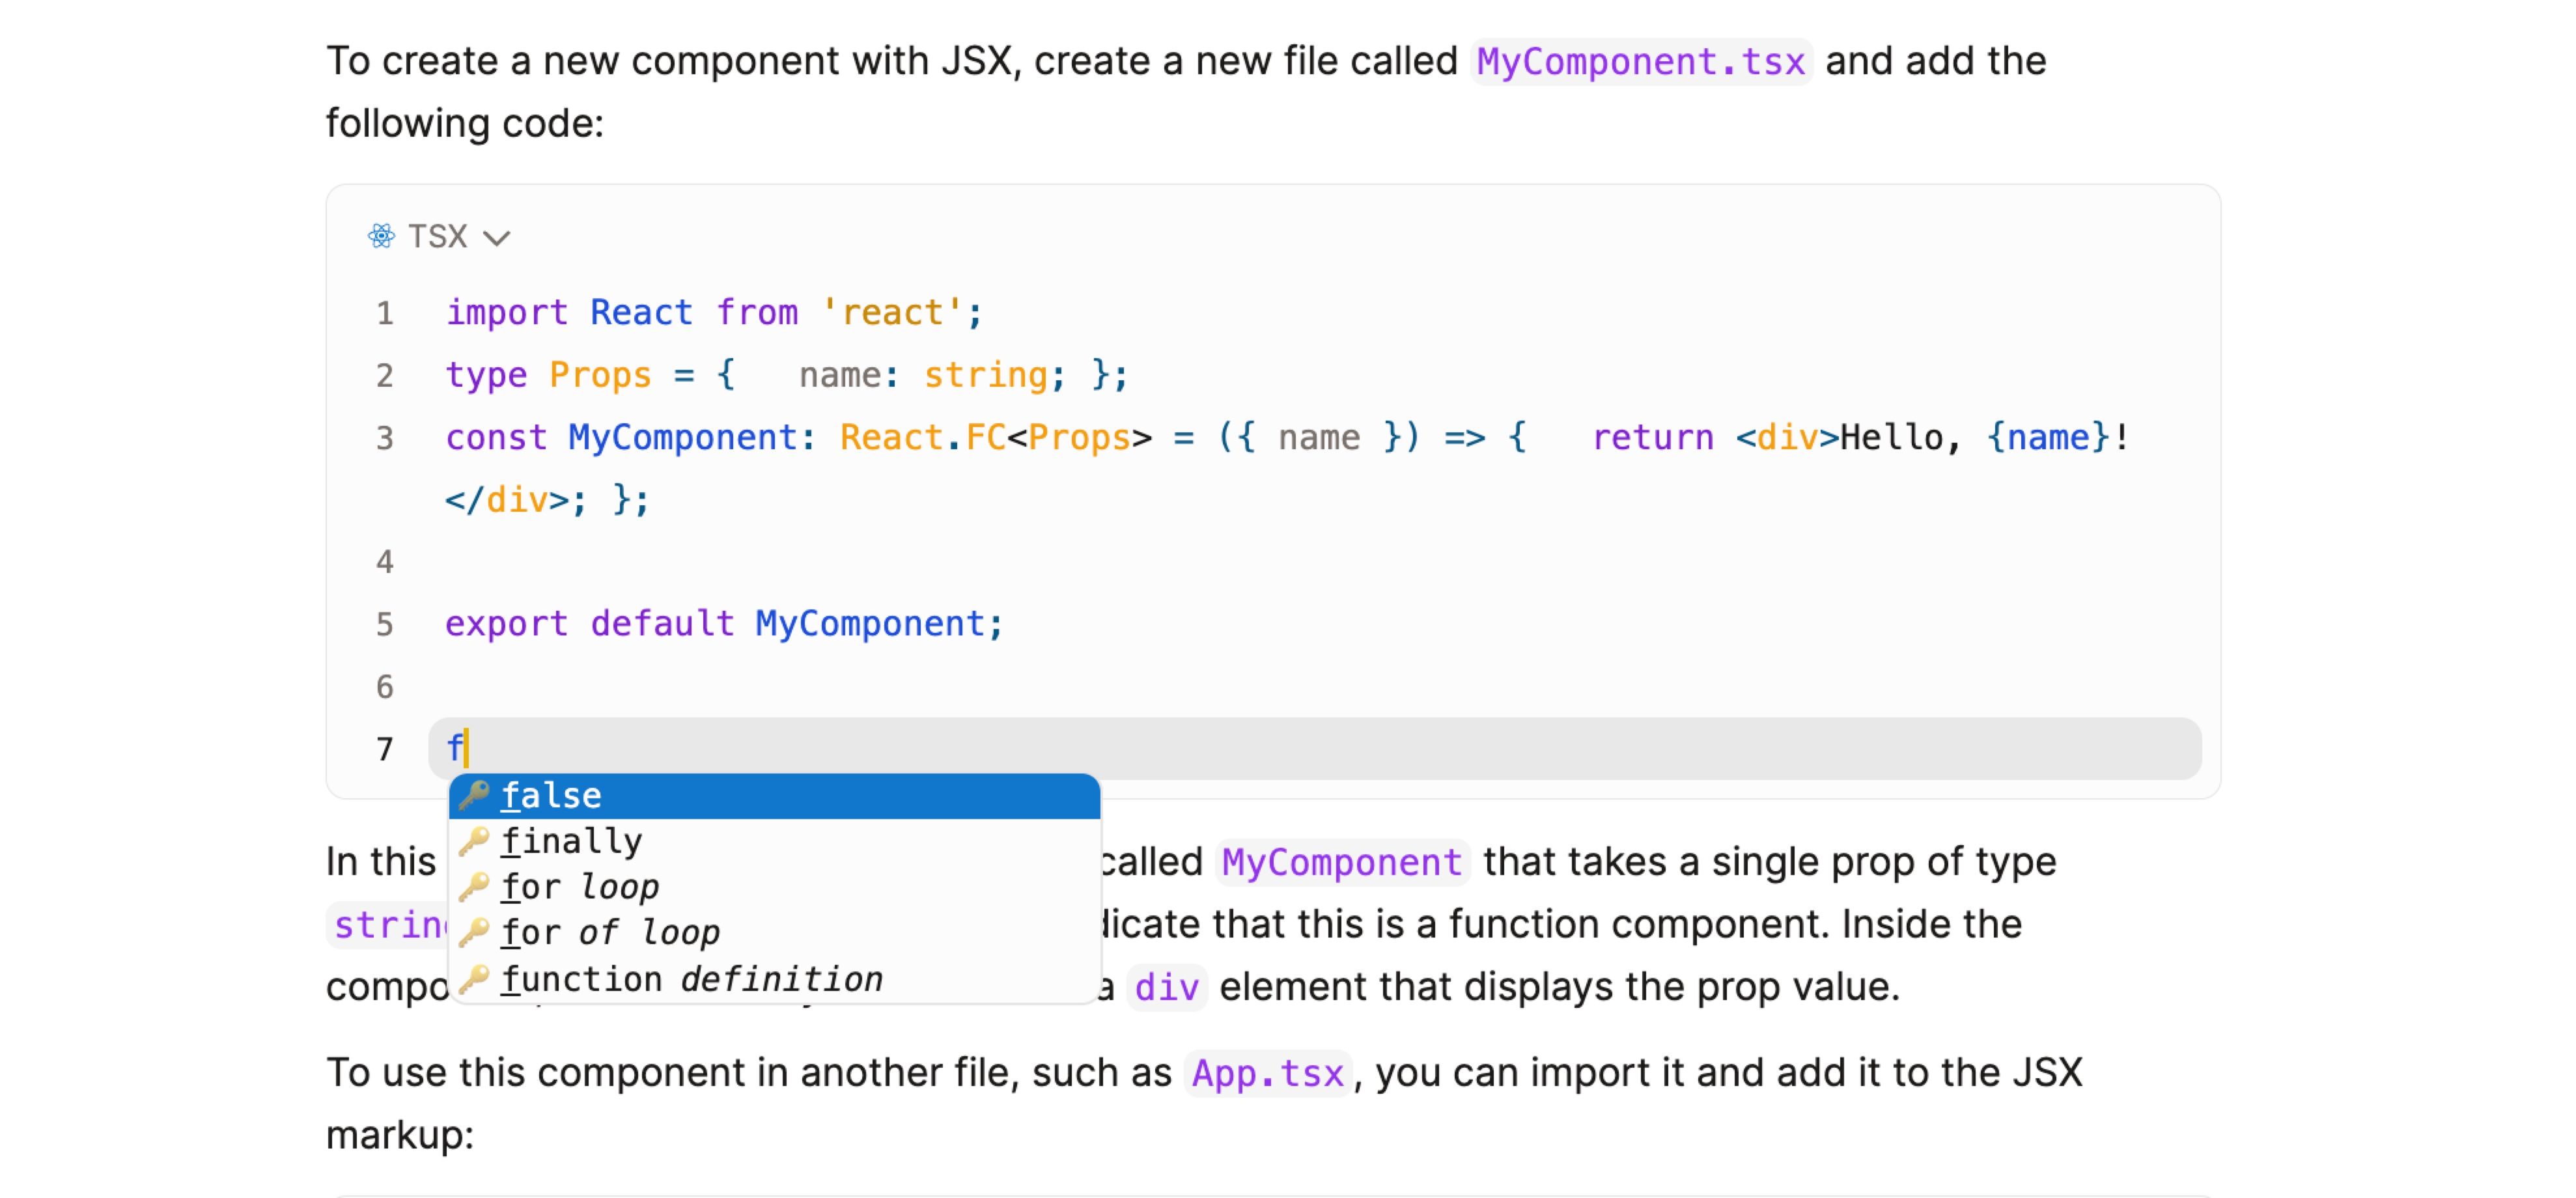Viewport: 2576px width, 1198px height.
Task: Click the key icon beside 'for loop'
Action: (x=474, y=886)
